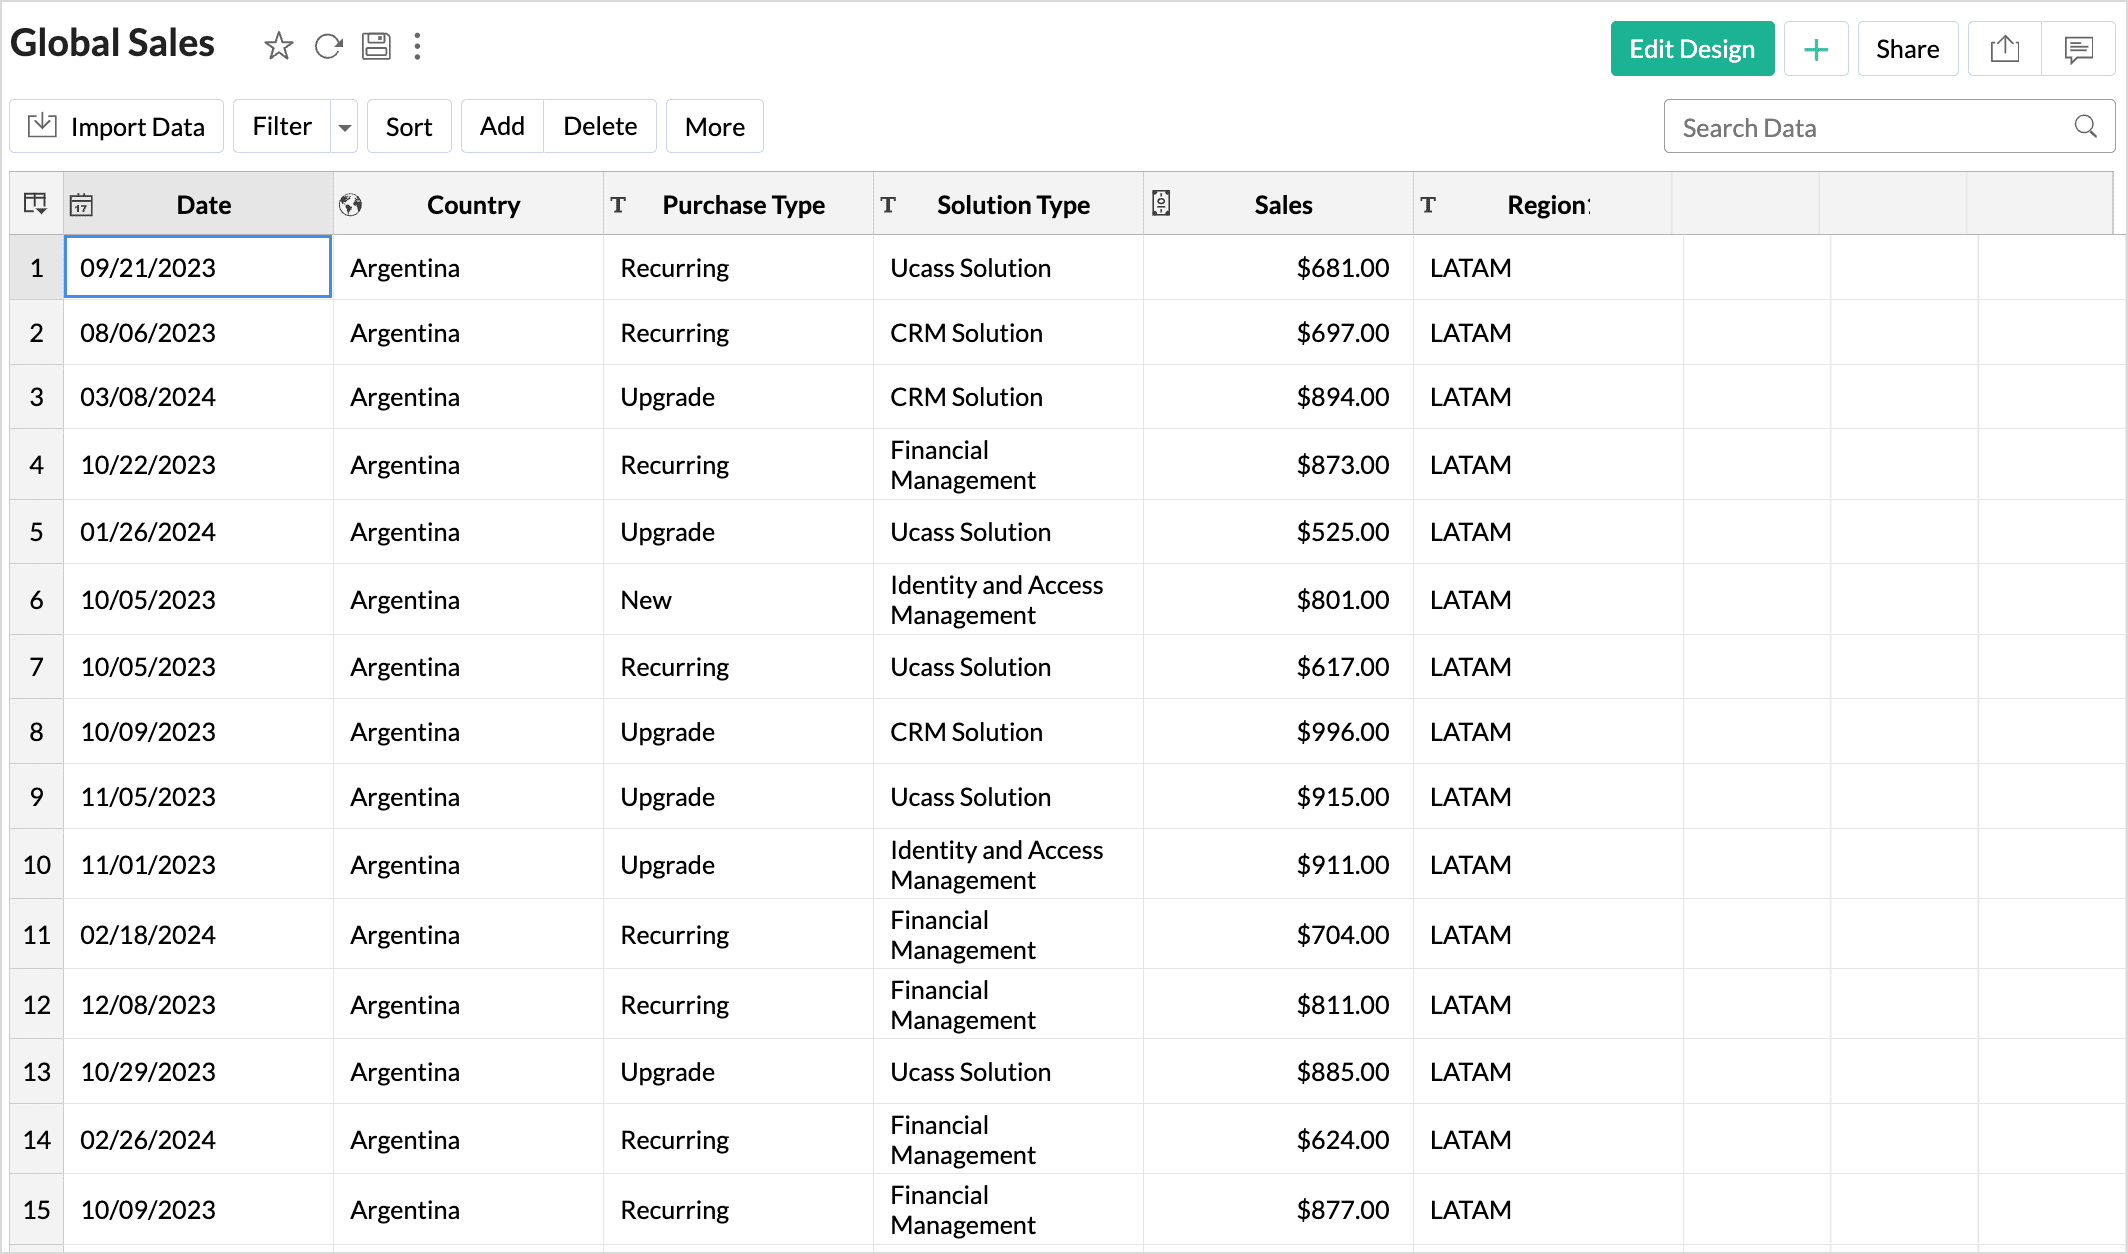2128x1254 pixels.
Task: Select the Region column header
Action: [x=1542, y=204]
